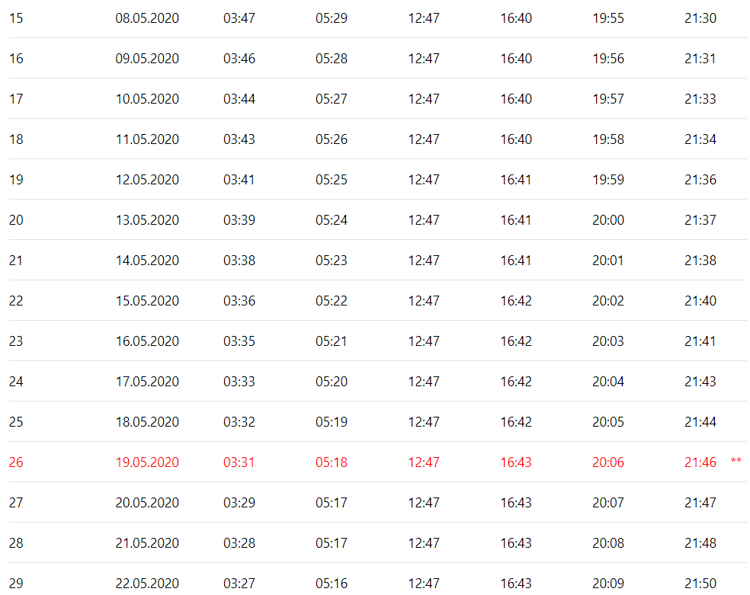Click the 05:20 time on 17.05.2020
This screenshot has height=595, width=750.
pos(331,381)
